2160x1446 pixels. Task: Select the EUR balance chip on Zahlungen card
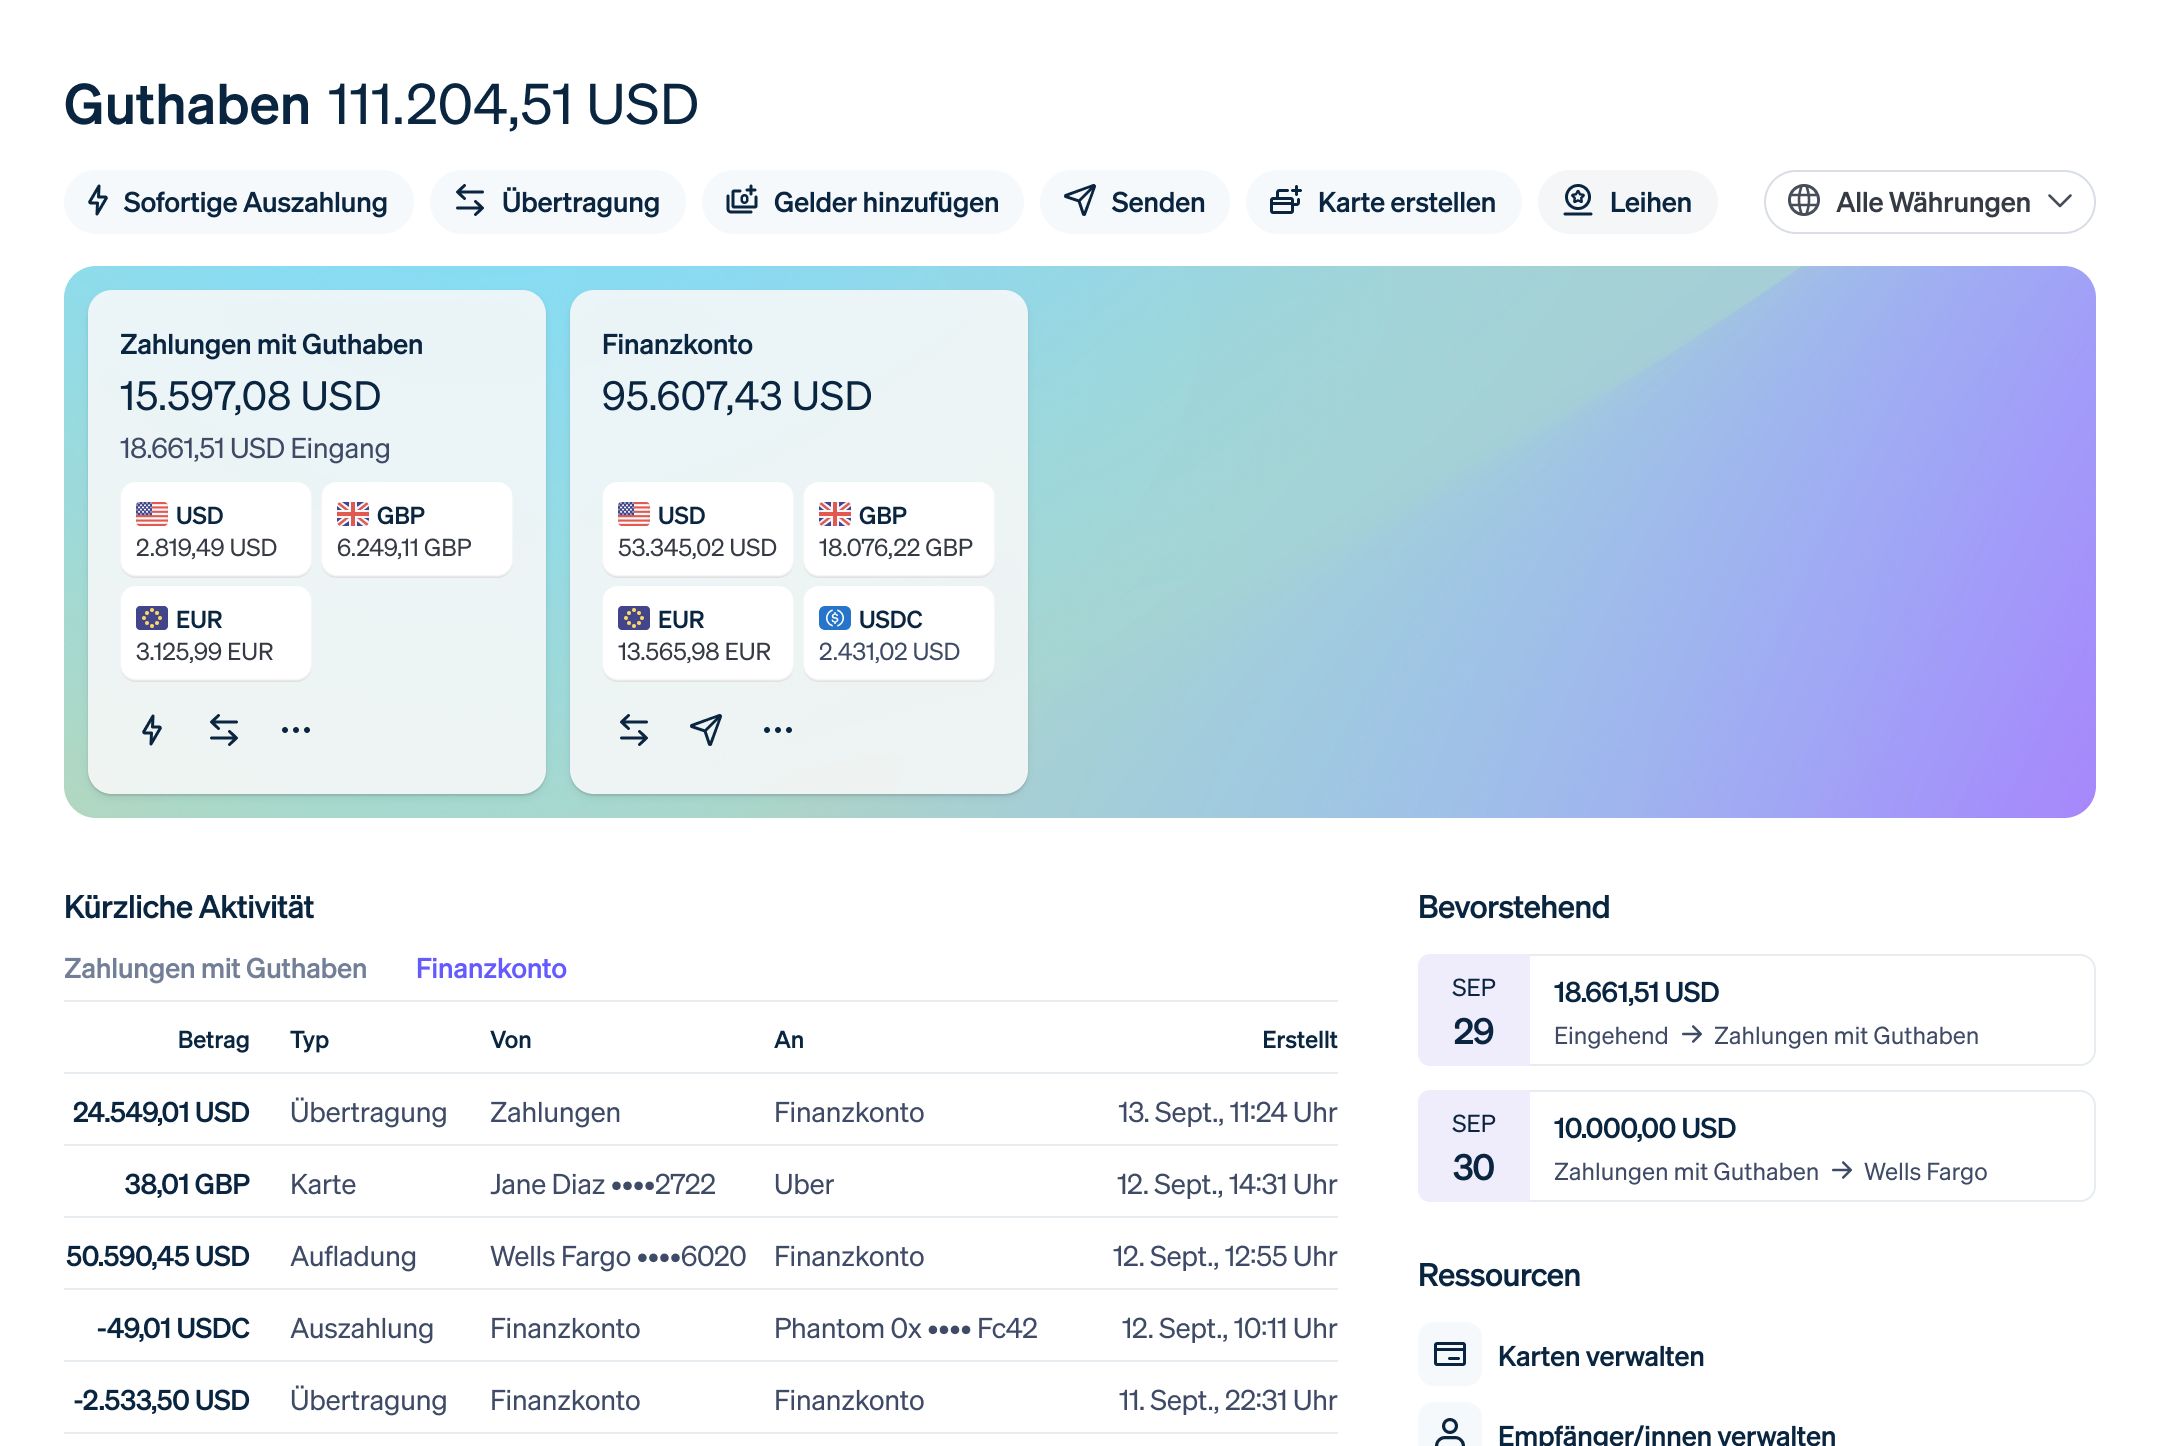pos(215,632)
